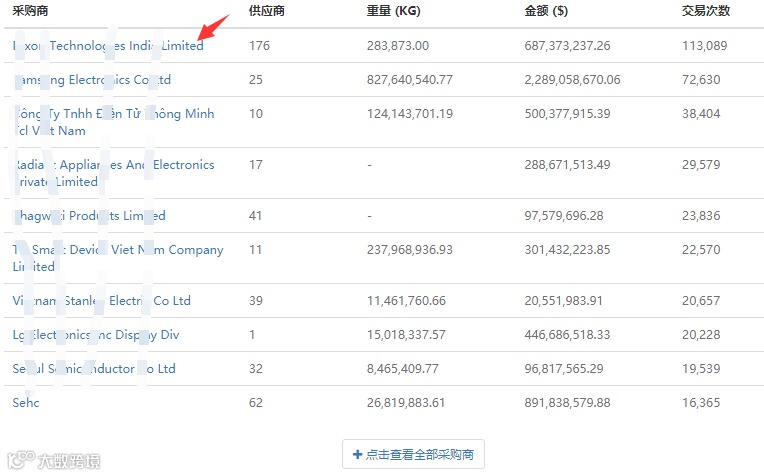Screen dimensions: 764x476
Task: Click the 采购商 column header
Action: [x=30, y=11]
